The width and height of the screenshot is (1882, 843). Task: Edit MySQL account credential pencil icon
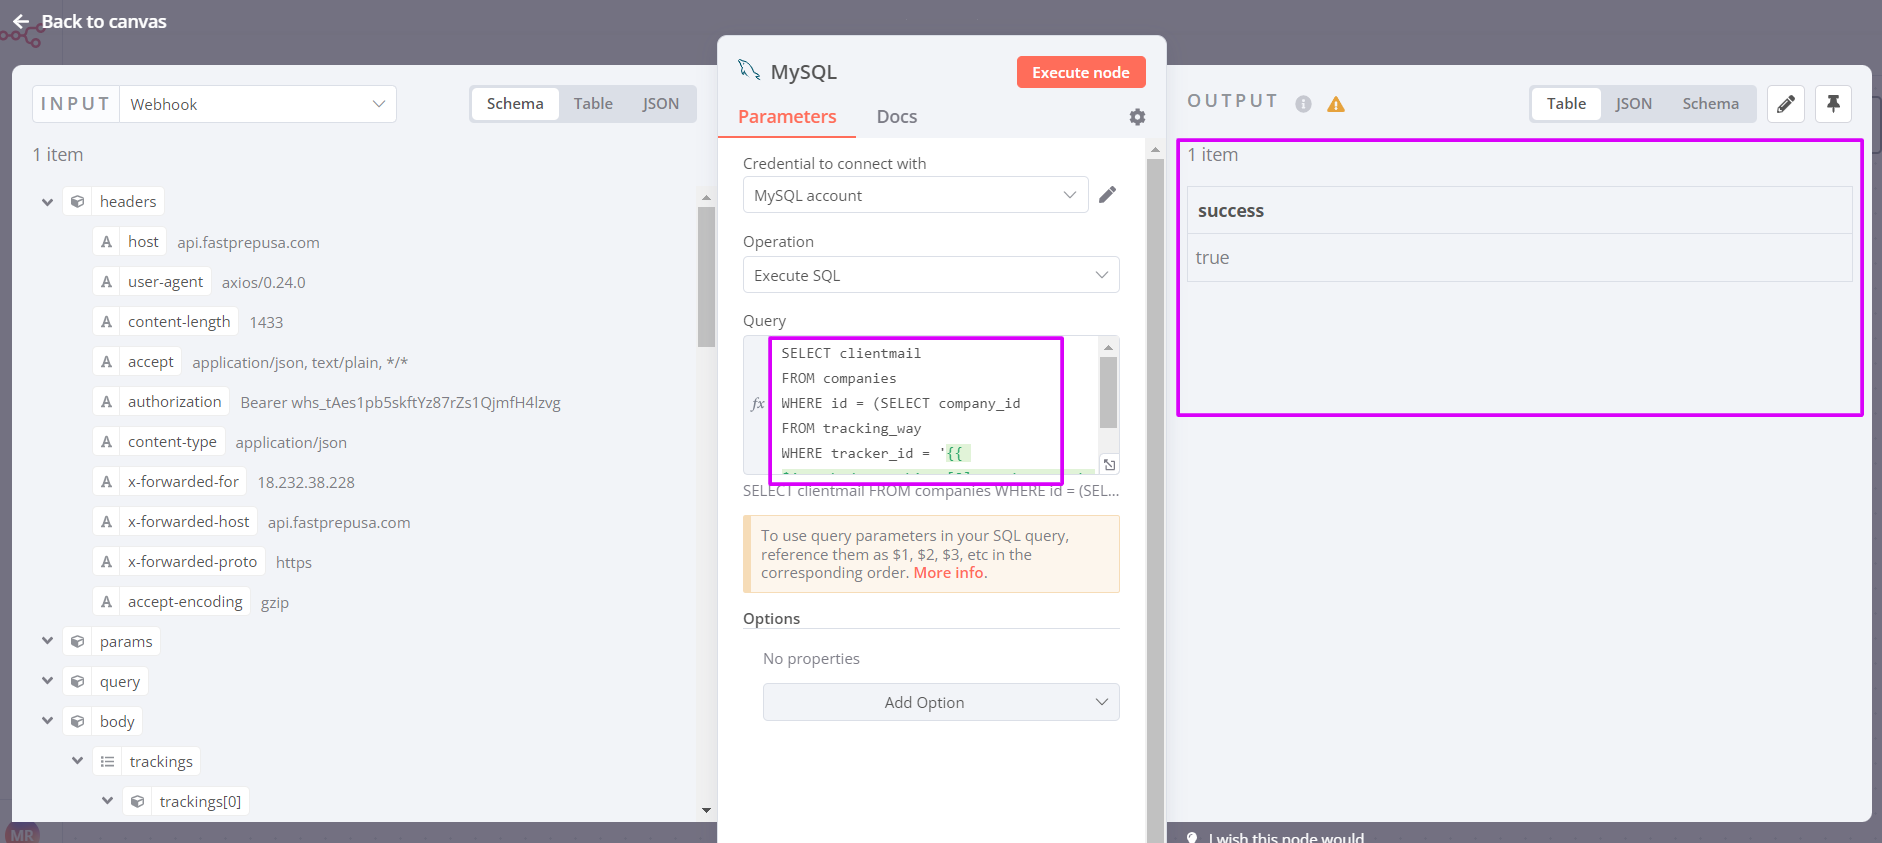pyautogui.click(x=1107, y=195)
